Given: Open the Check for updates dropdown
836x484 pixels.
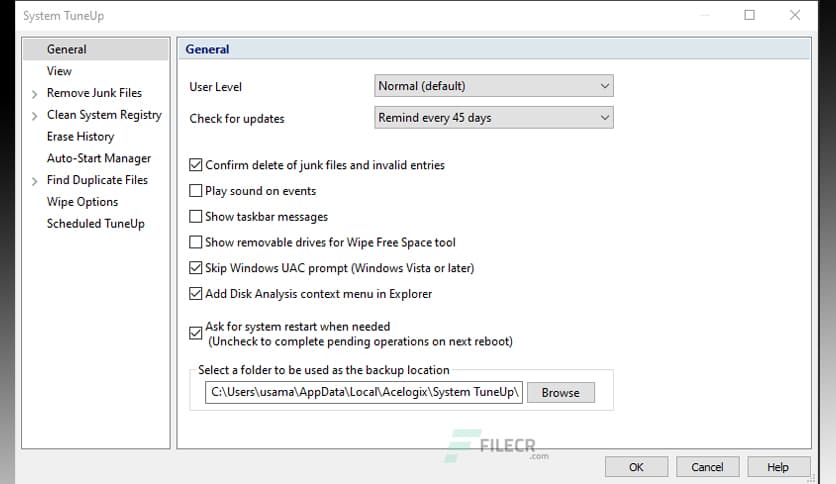Looking at the screenshot, I should [x=494, y=118].
